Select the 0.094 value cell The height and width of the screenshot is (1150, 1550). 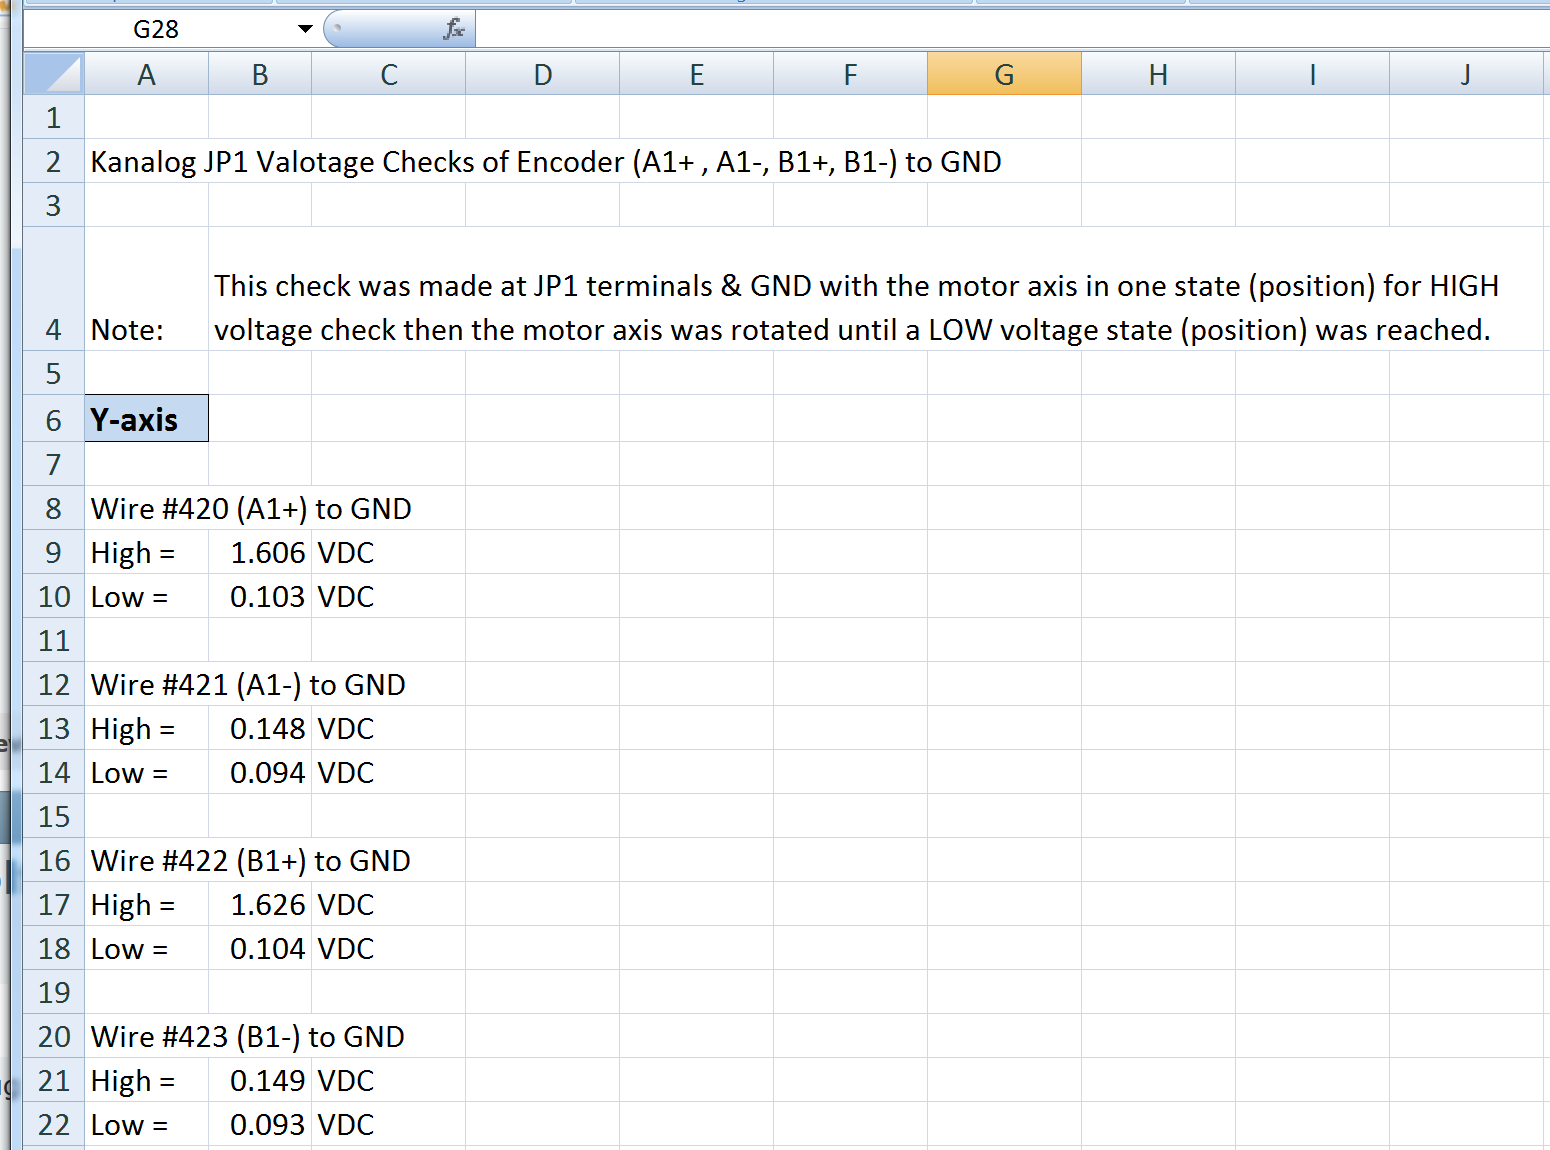coord(260,773)
